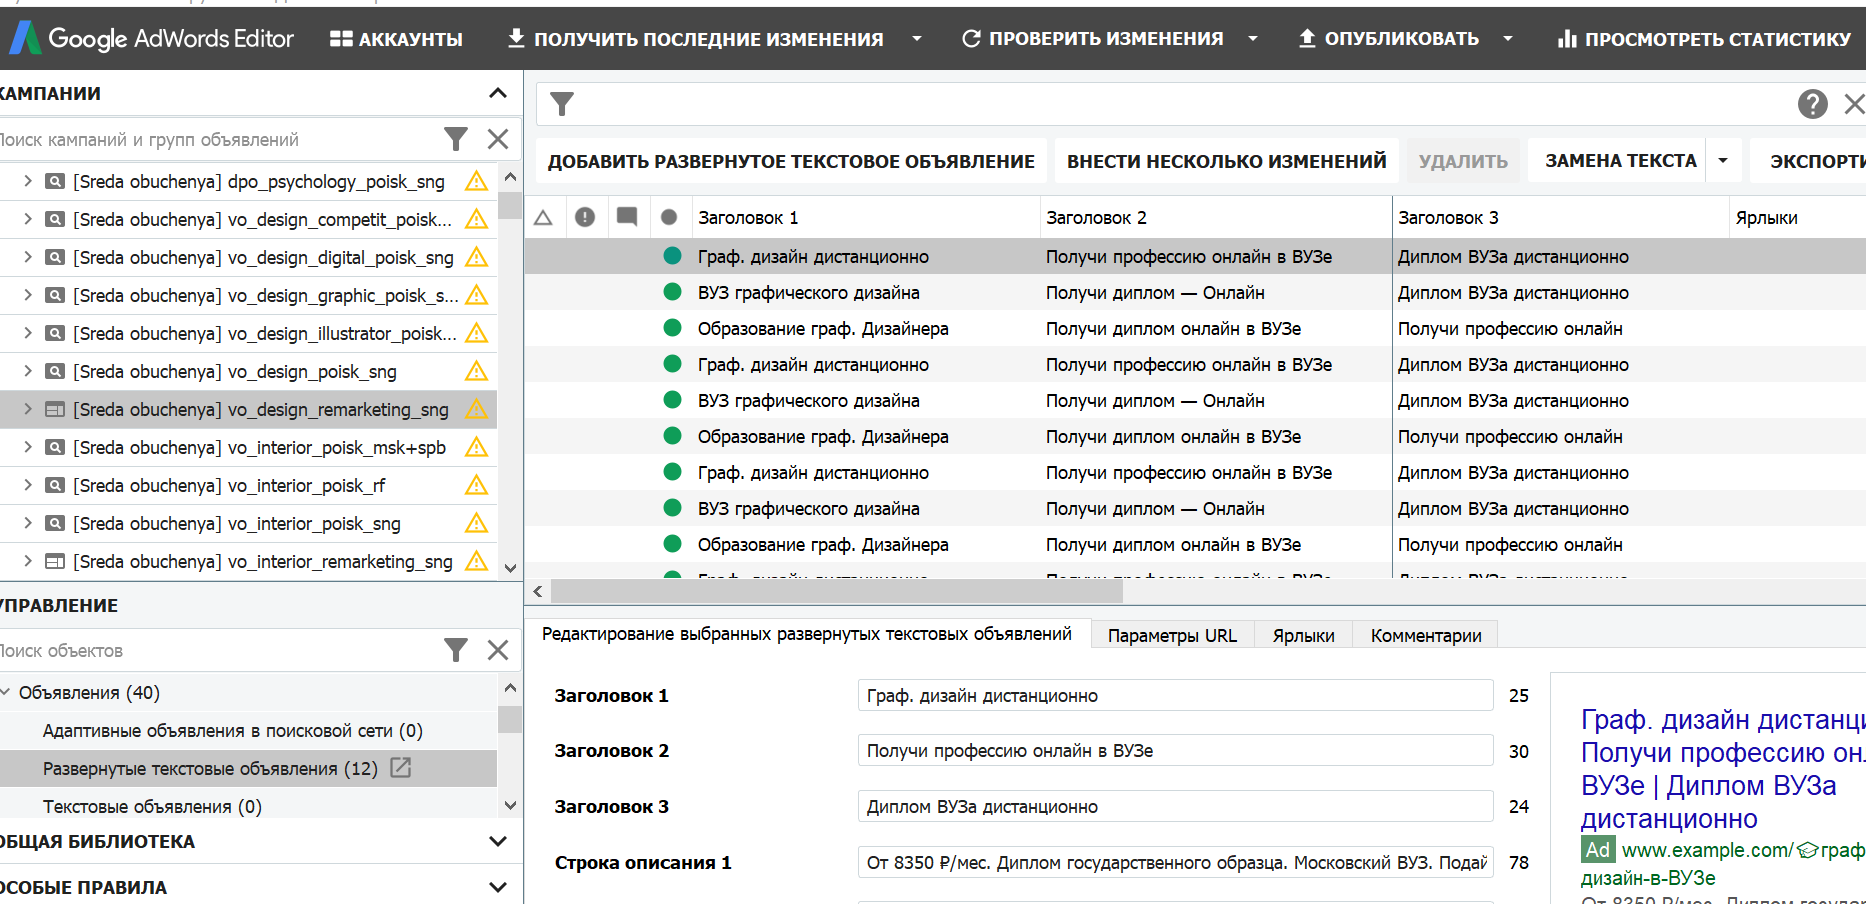Open the filter funnel above the ads table
Screen dimensions: 1866x904
pos(562,103)
